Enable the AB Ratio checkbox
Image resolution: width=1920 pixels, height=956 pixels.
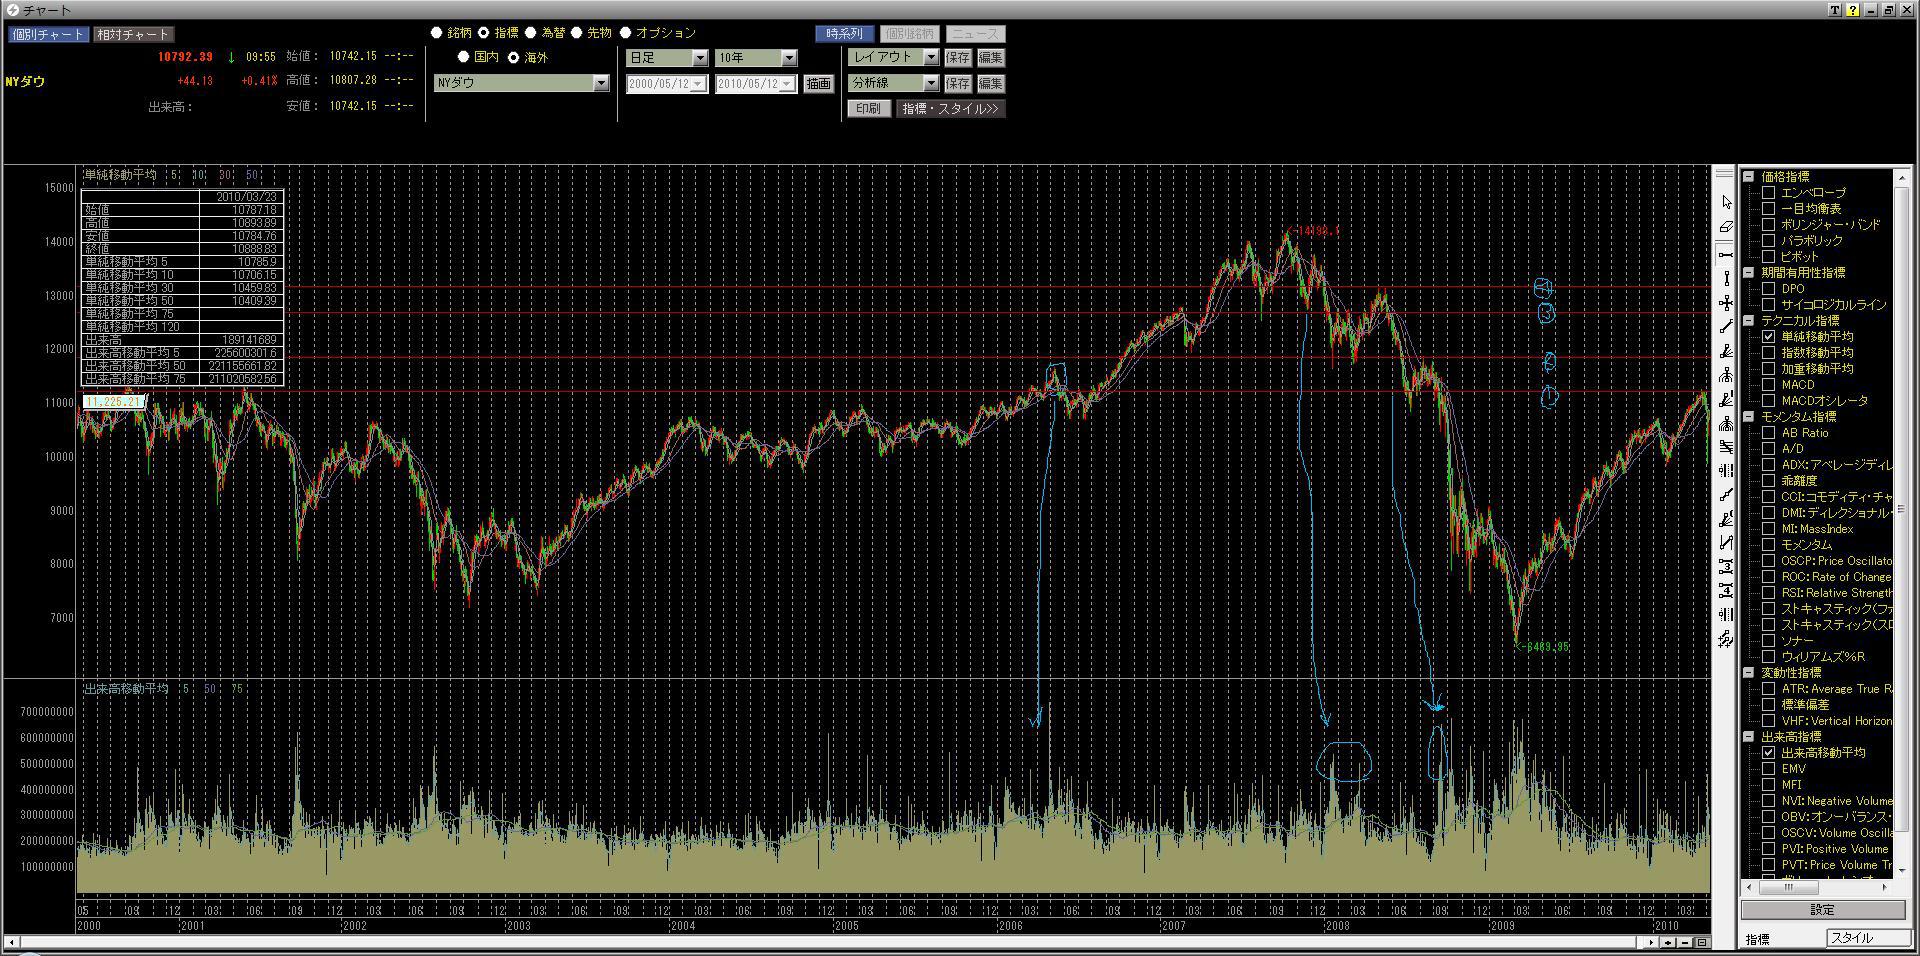[x=1769, y=433]
